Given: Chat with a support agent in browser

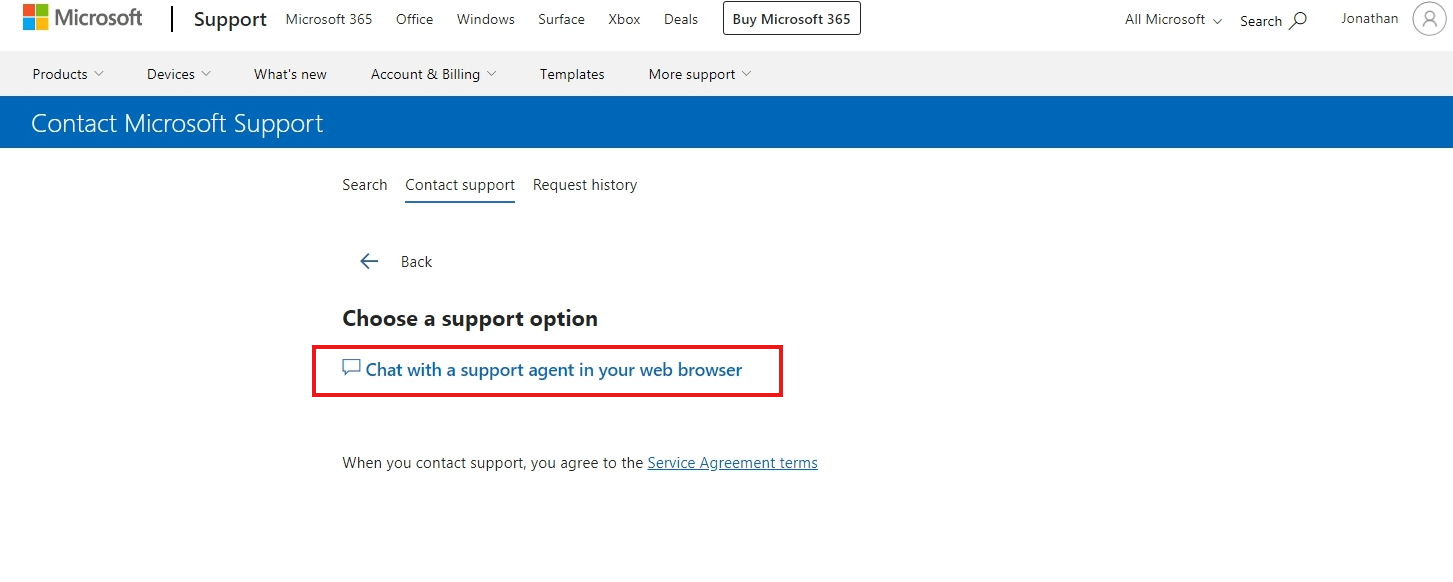Looking at the screenshot, I should [x=553, y=369].
